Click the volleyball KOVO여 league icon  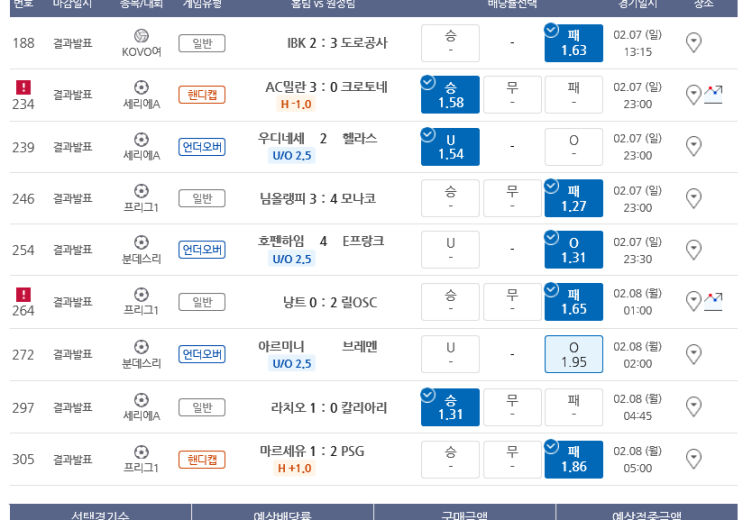pyautogui.click(x=141, y=36)
